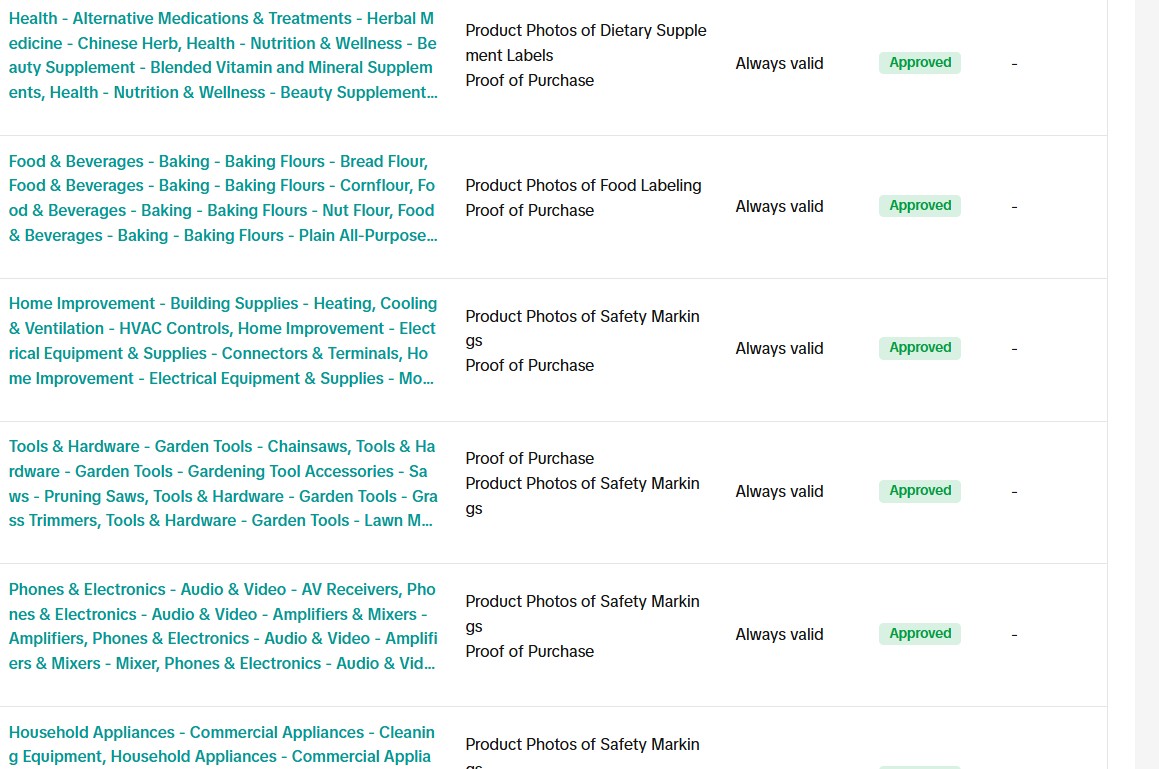The width and height of the screenshot is (1159, 769).
Task: Click the Approved badge in the Home Improvement row
Action: [x=919, y=348]
